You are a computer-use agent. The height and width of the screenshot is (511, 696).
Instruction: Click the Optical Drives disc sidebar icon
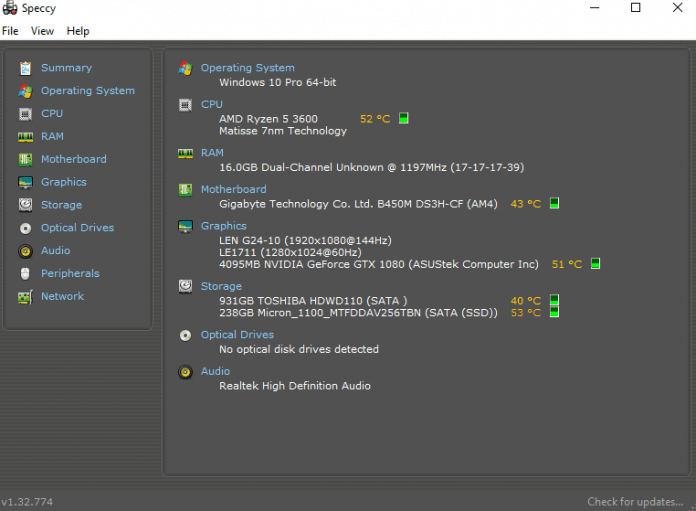point(25,228)
